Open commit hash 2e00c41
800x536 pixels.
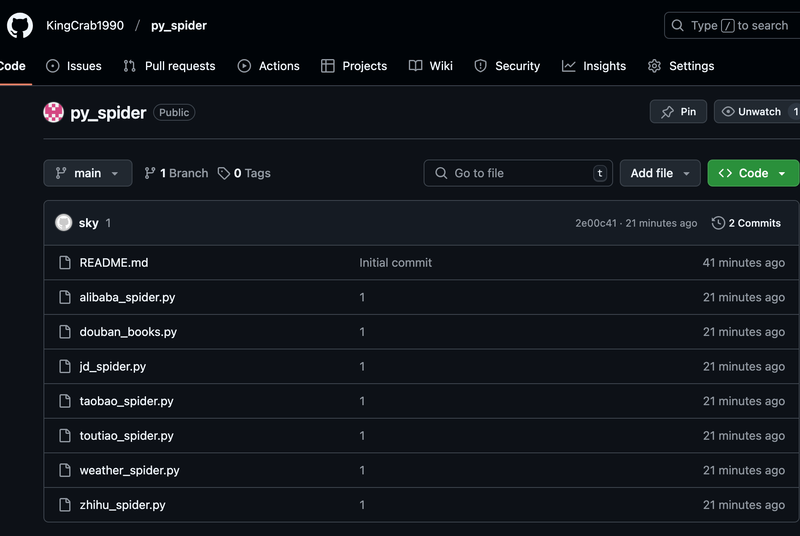click(596, 223)
